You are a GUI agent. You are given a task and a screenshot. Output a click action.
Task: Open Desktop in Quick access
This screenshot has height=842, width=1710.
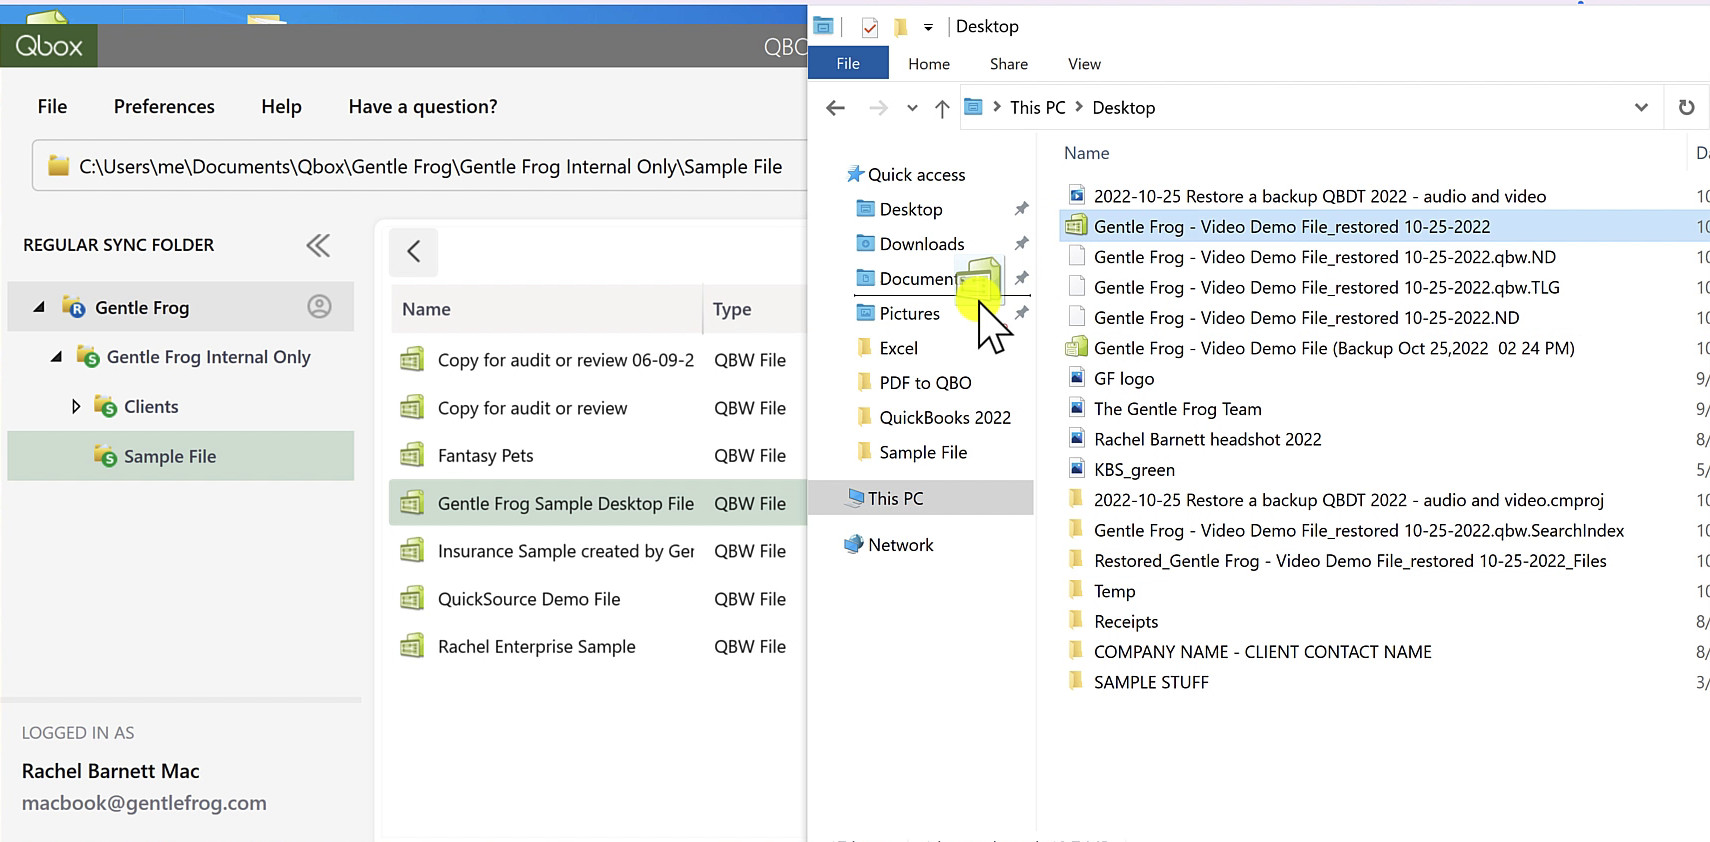pos(911,210)
